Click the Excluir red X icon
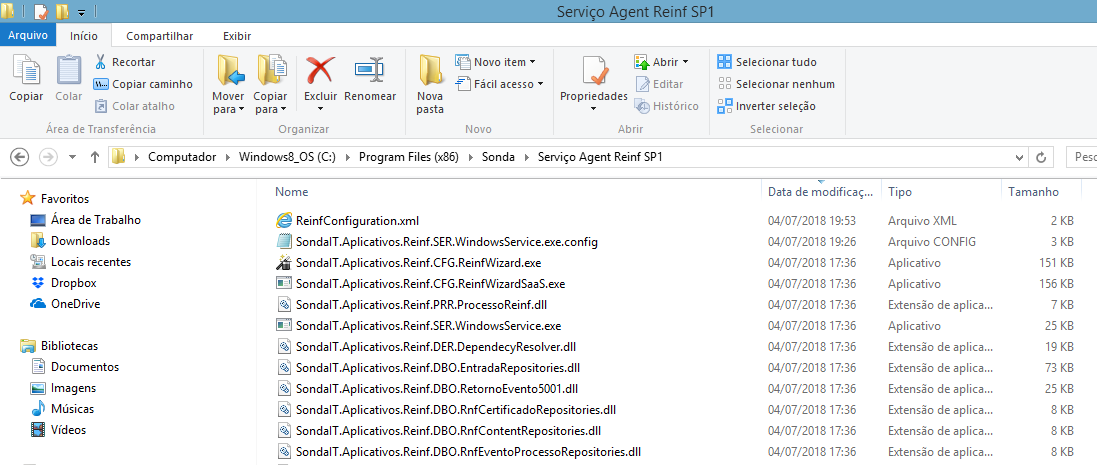Image resolution: width=1097 pixels, height=465 pixels. (x=320, y=72)
